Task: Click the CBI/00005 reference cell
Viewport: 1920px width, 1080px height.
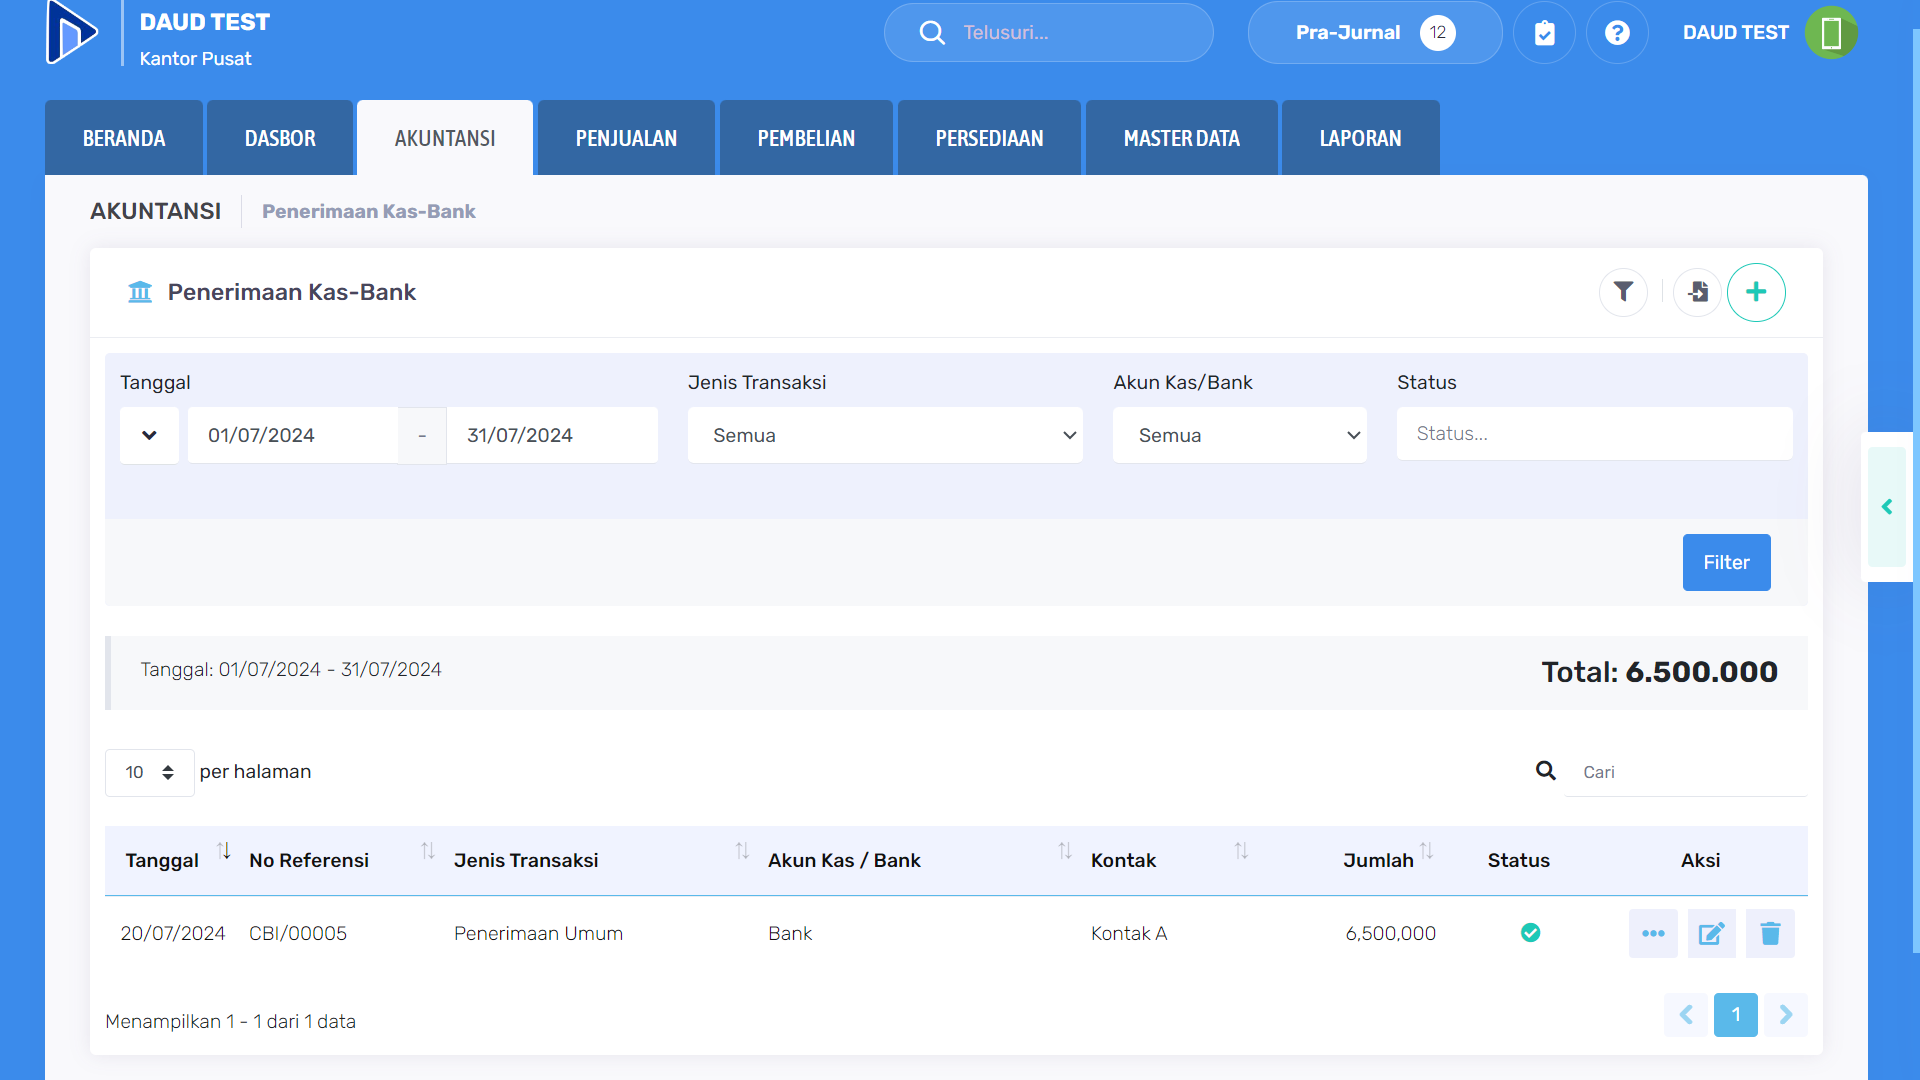Action: 298,933
